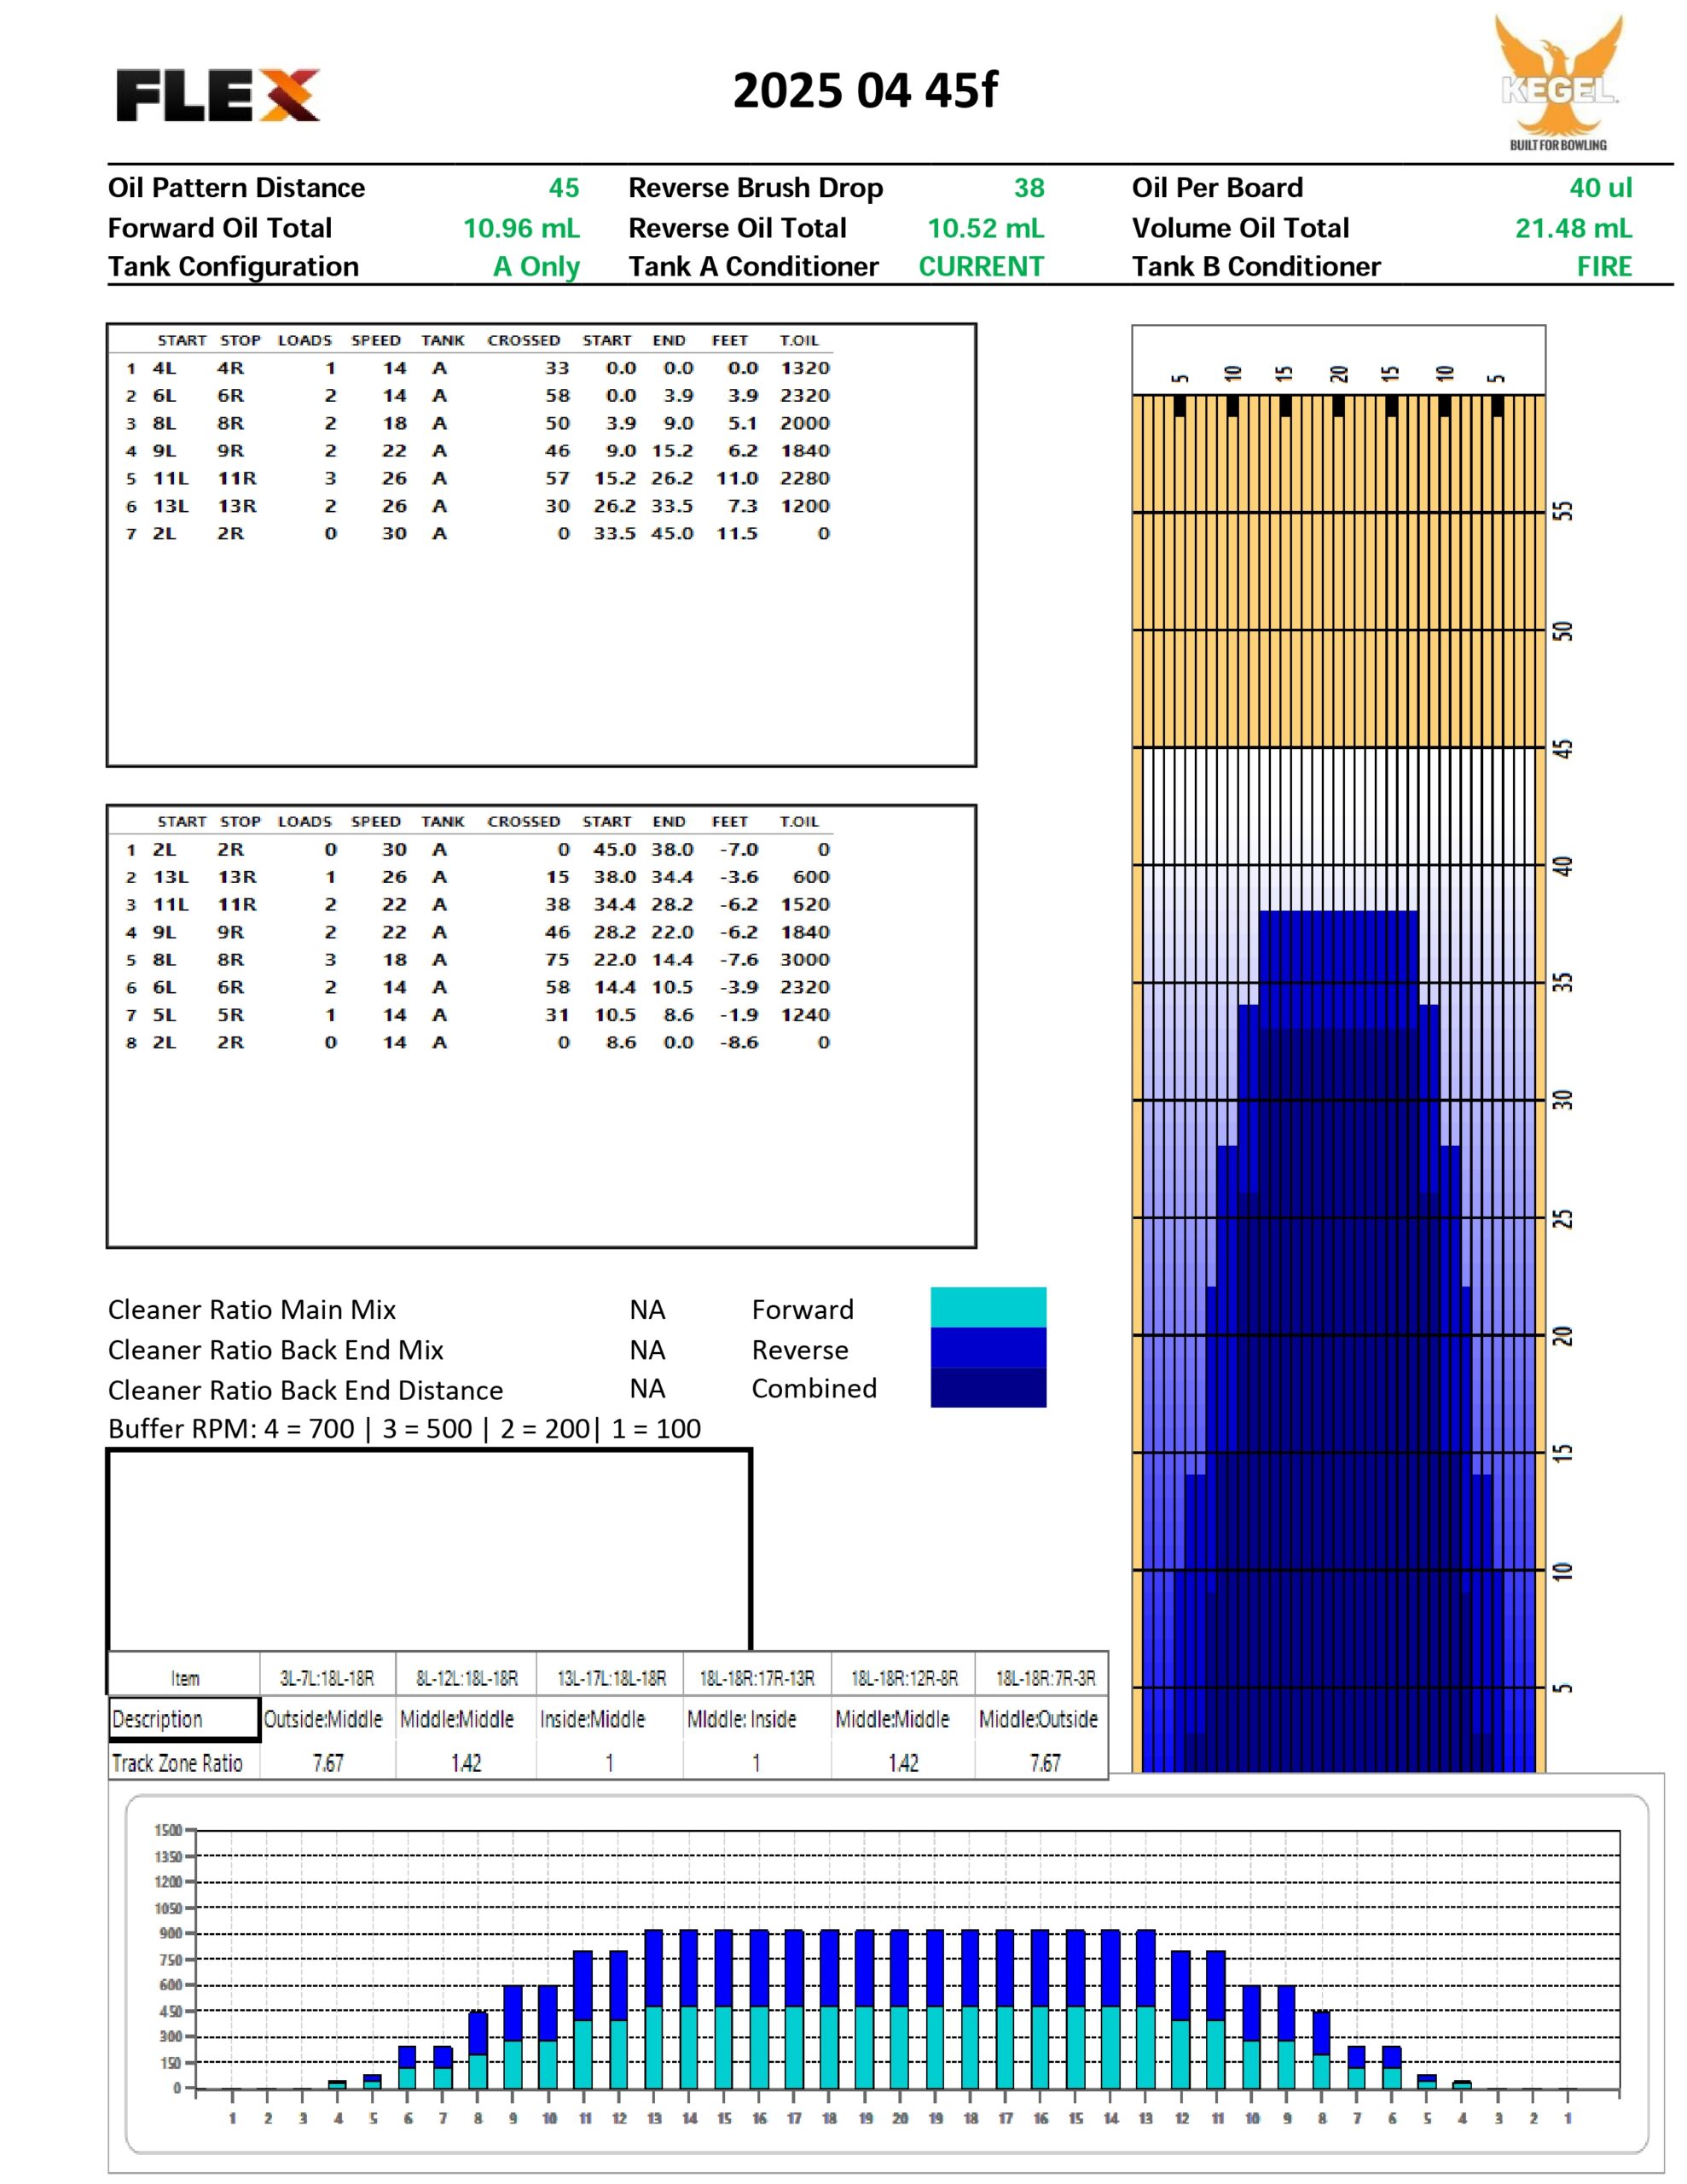
Task: Click the Description cell in the ratio table
Action: (x=185, y=1719)
